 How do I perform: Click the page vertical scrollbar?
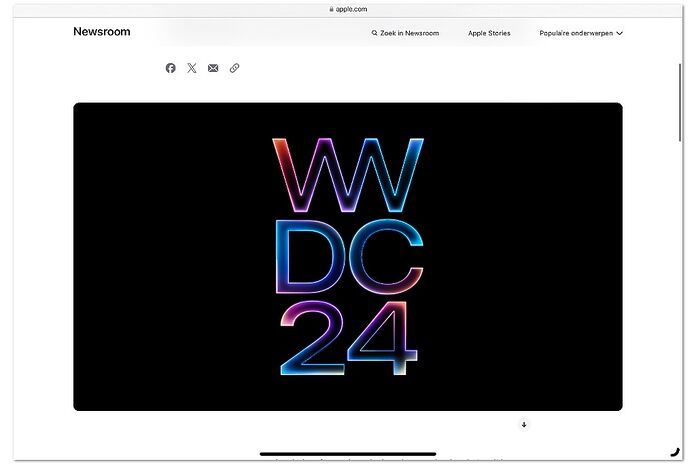680,103
